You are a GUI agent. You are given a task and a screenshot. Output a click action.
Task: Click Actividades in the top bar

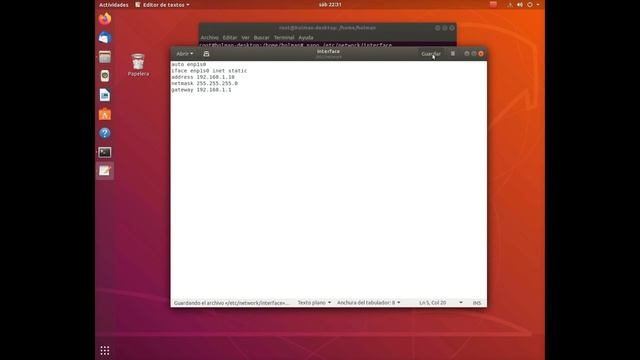pos(114,5)
